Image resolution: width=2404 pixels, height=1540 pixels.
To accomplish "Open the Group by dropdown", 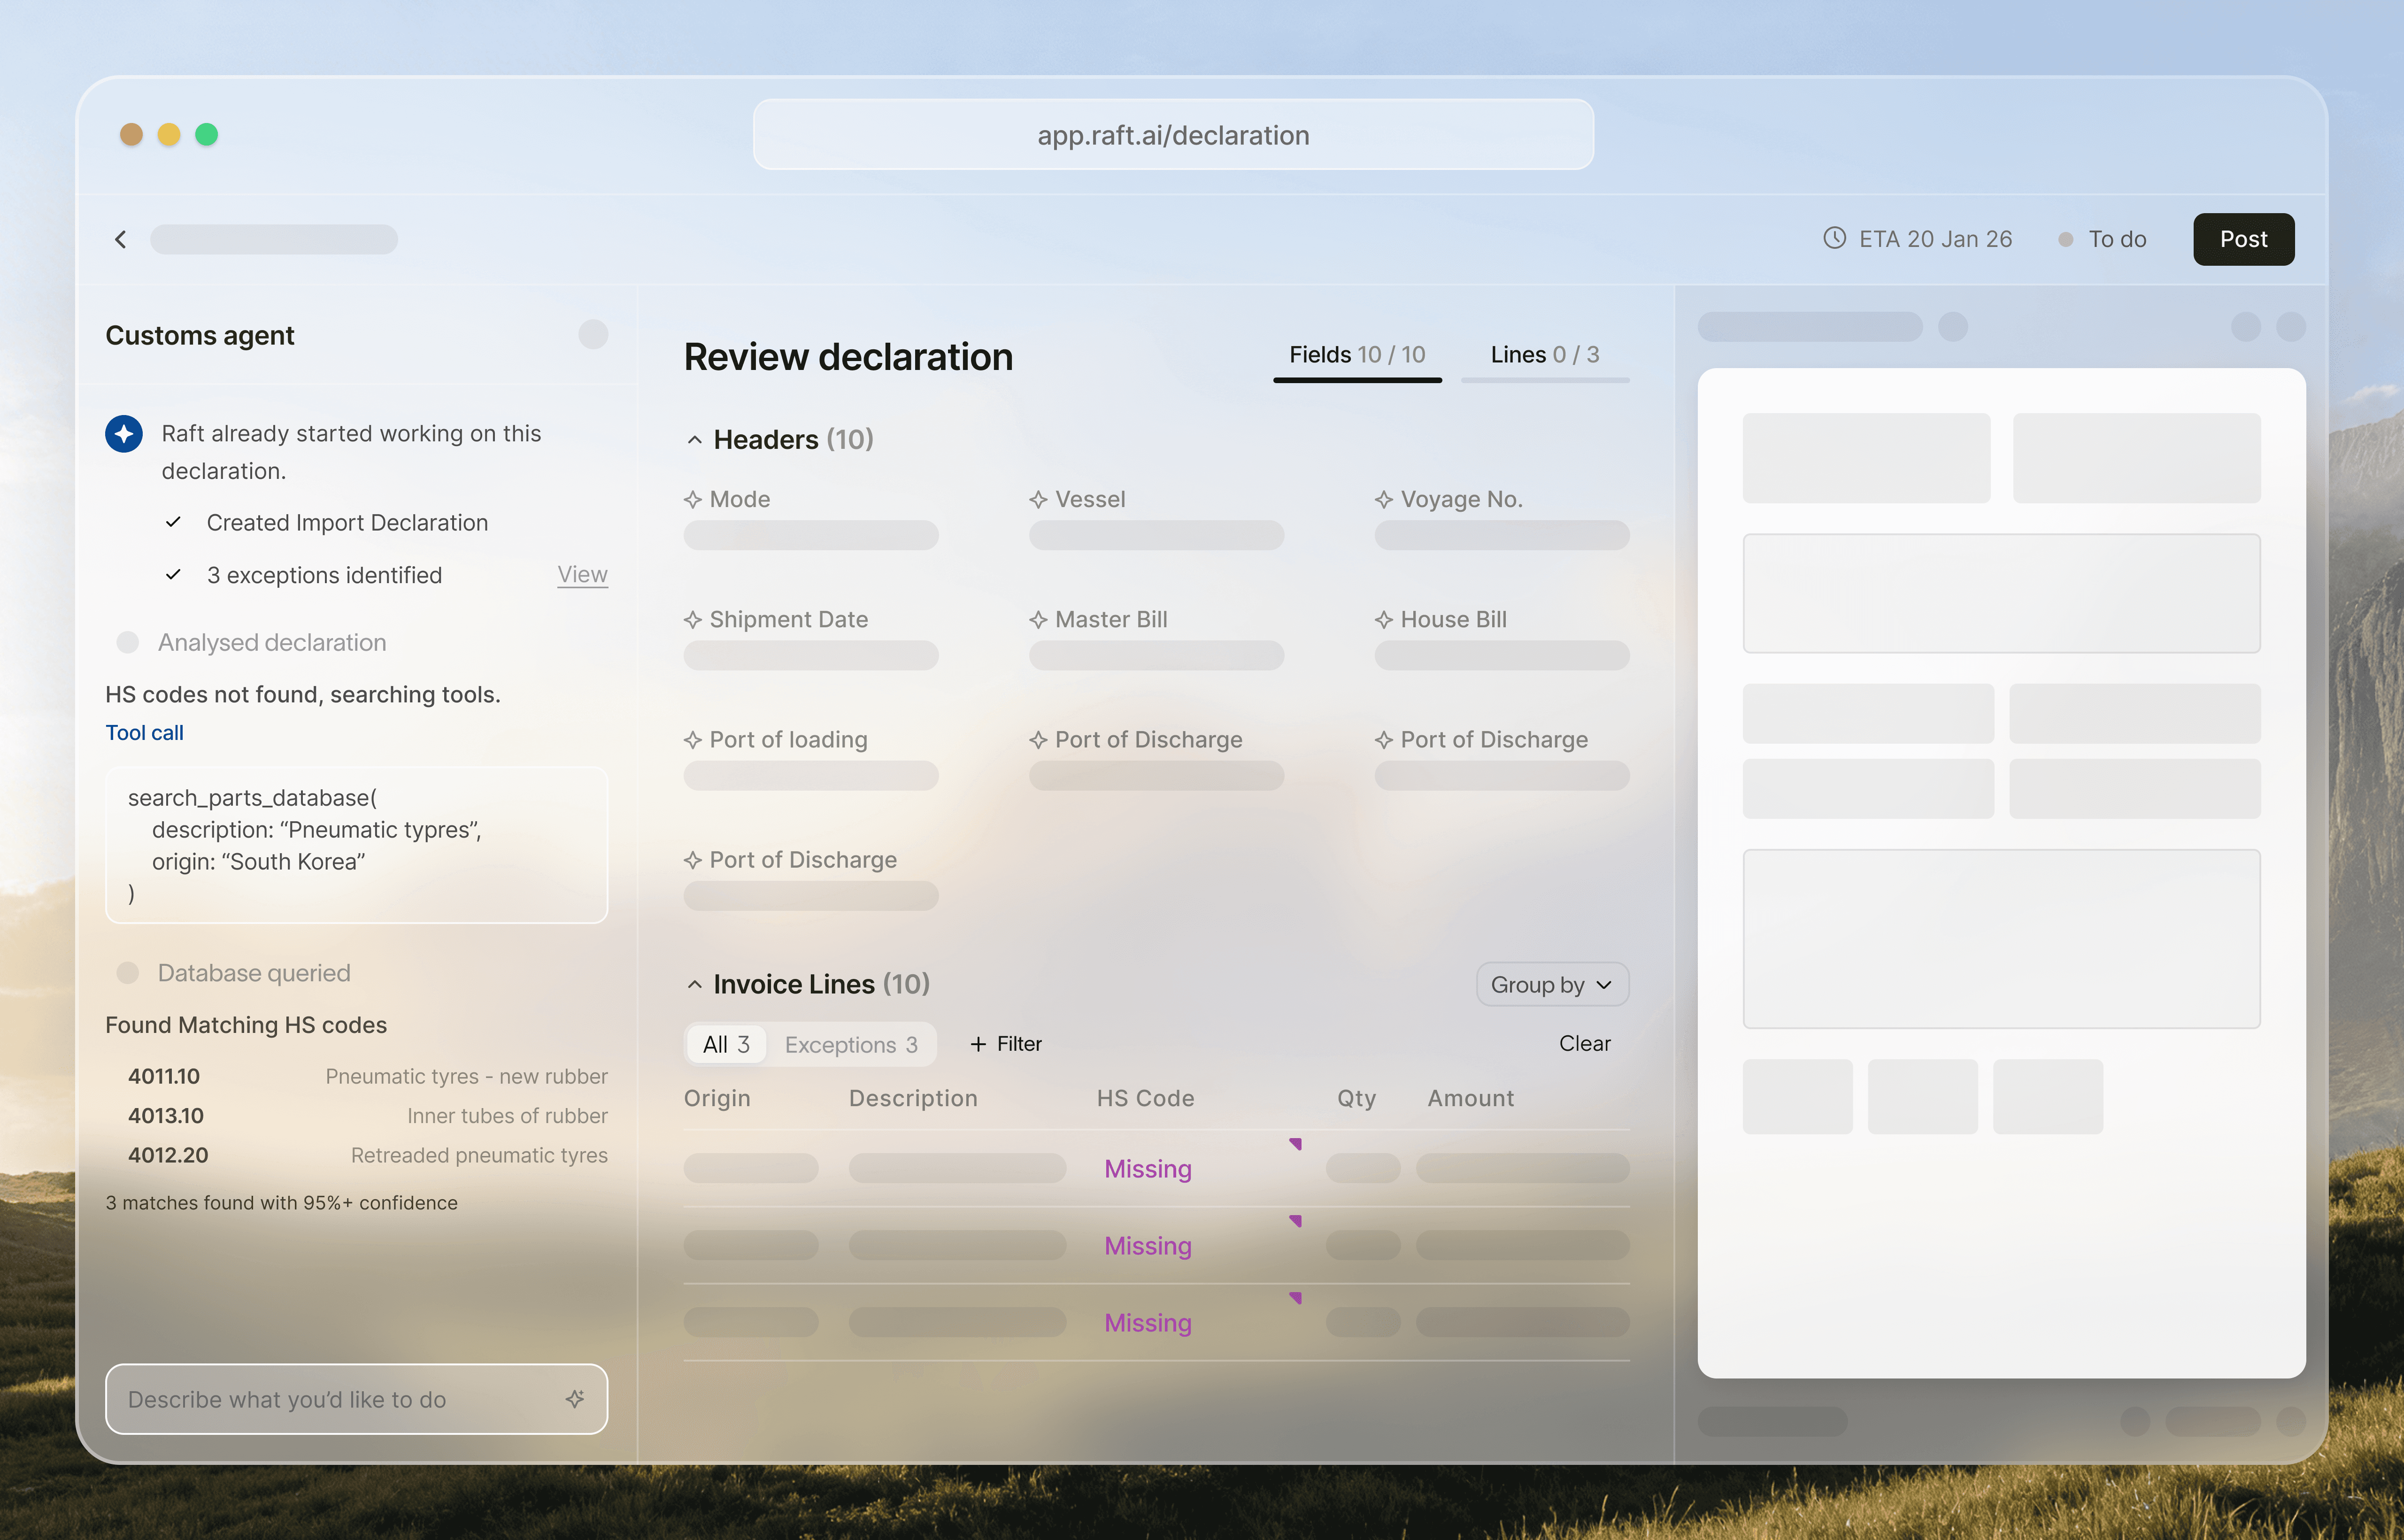I will pos(1551,985).
